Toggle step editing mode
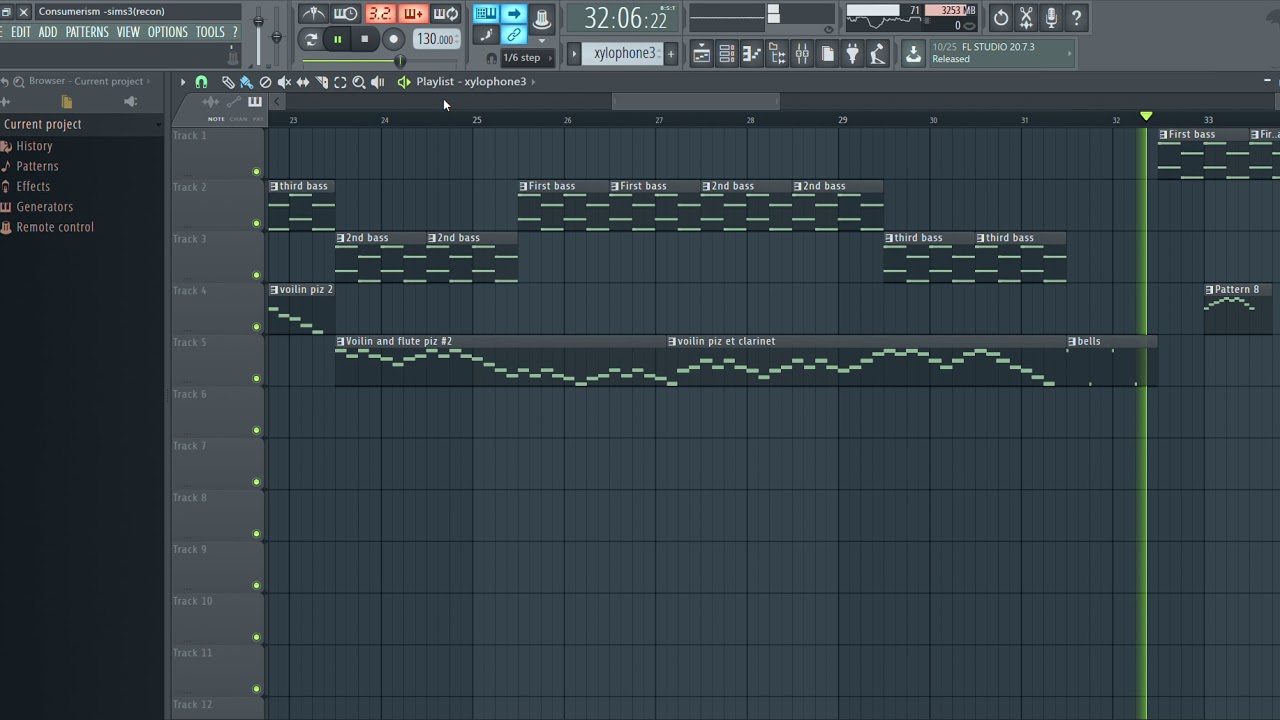 pyautogui.click(x=486, y=35)
